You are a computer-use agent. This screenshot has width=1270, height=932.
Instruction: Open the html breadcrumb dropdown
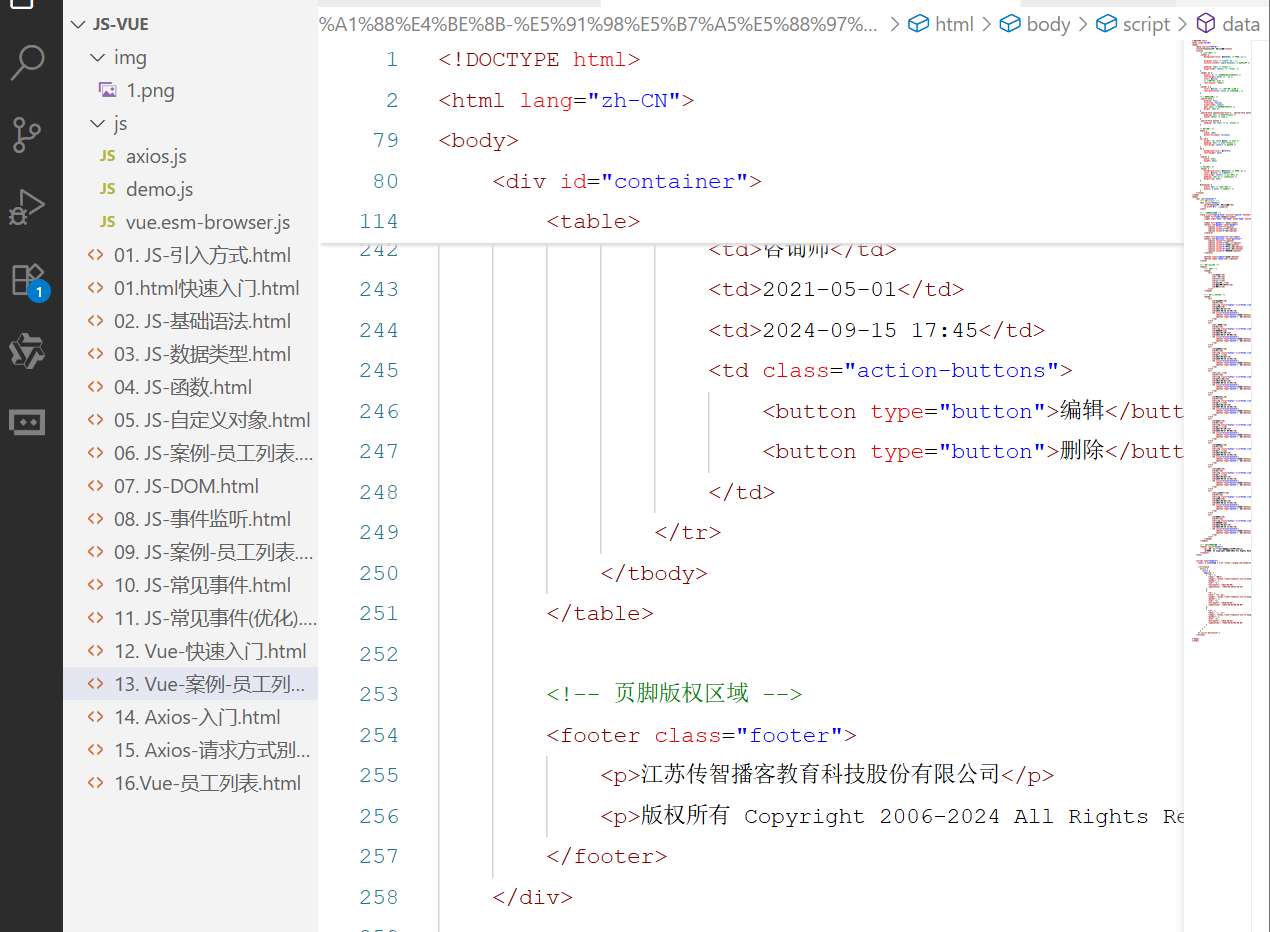coord(941,24)
